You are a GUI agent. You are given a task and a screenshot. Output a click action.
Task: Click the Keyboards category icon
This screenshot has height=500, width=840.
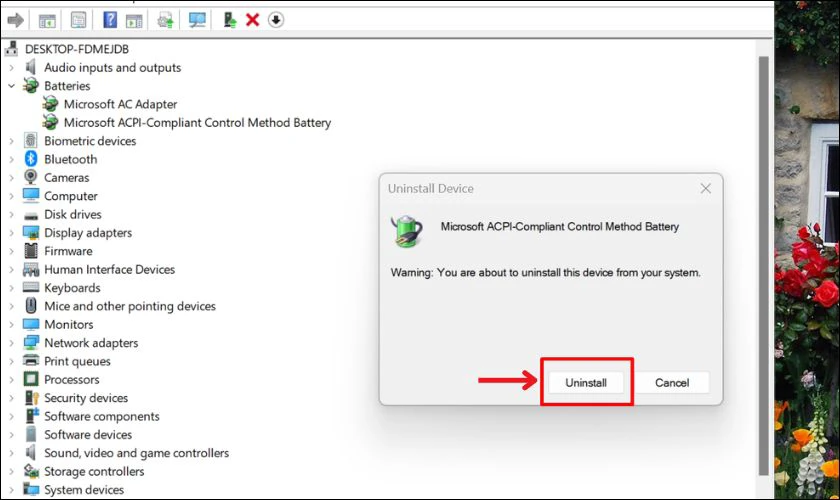[31, 287]
